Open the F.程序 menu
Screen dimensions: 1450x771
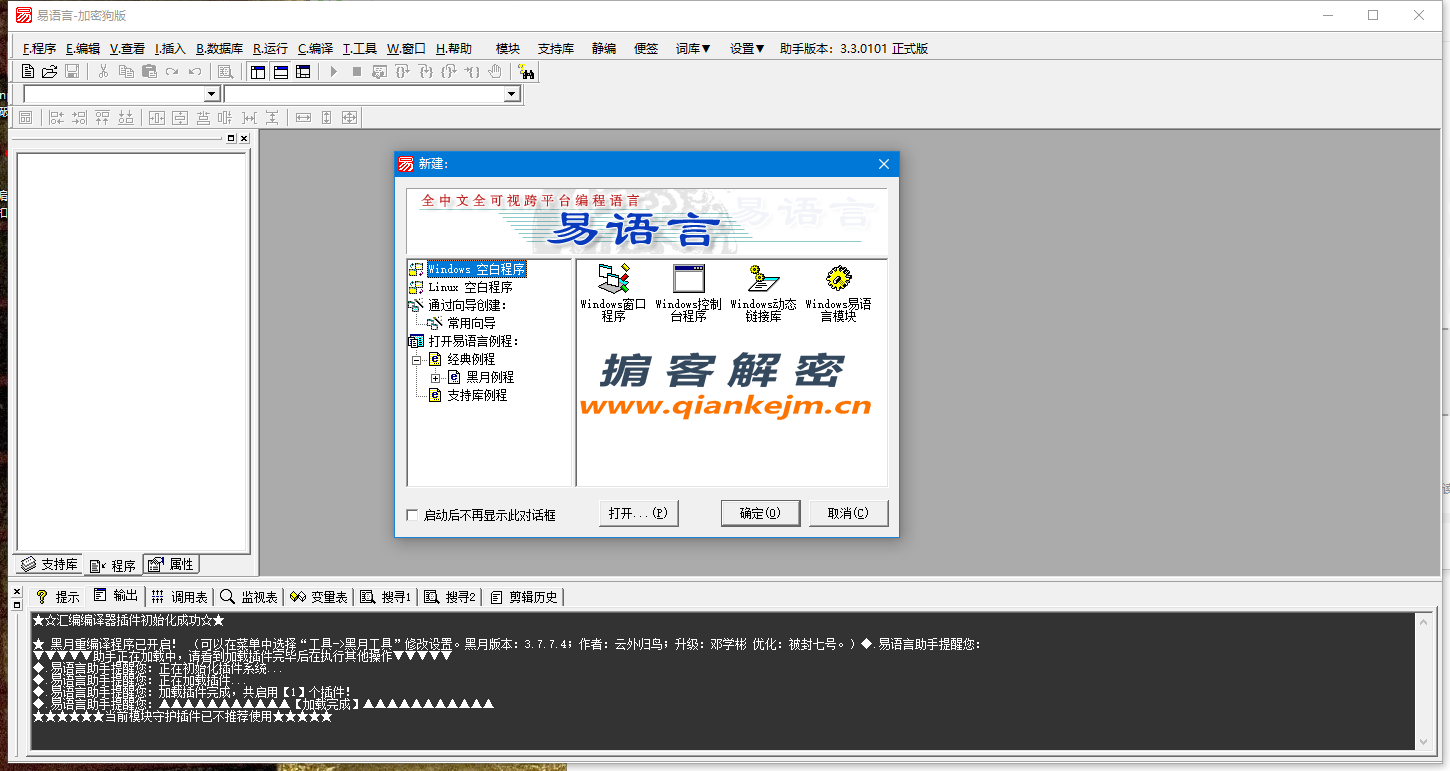tap(39, 48)
